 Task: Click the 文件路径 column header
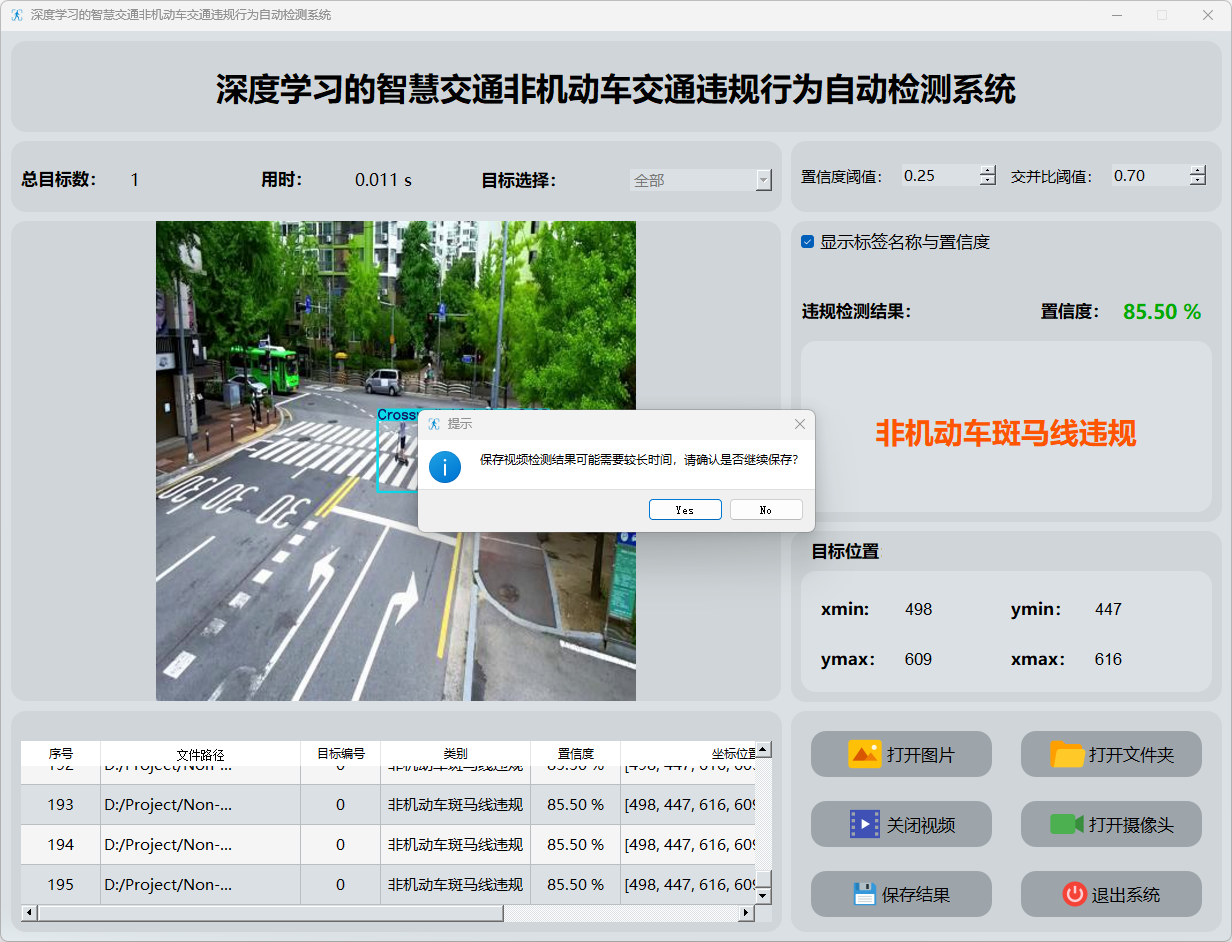click(x=200, y=754)
